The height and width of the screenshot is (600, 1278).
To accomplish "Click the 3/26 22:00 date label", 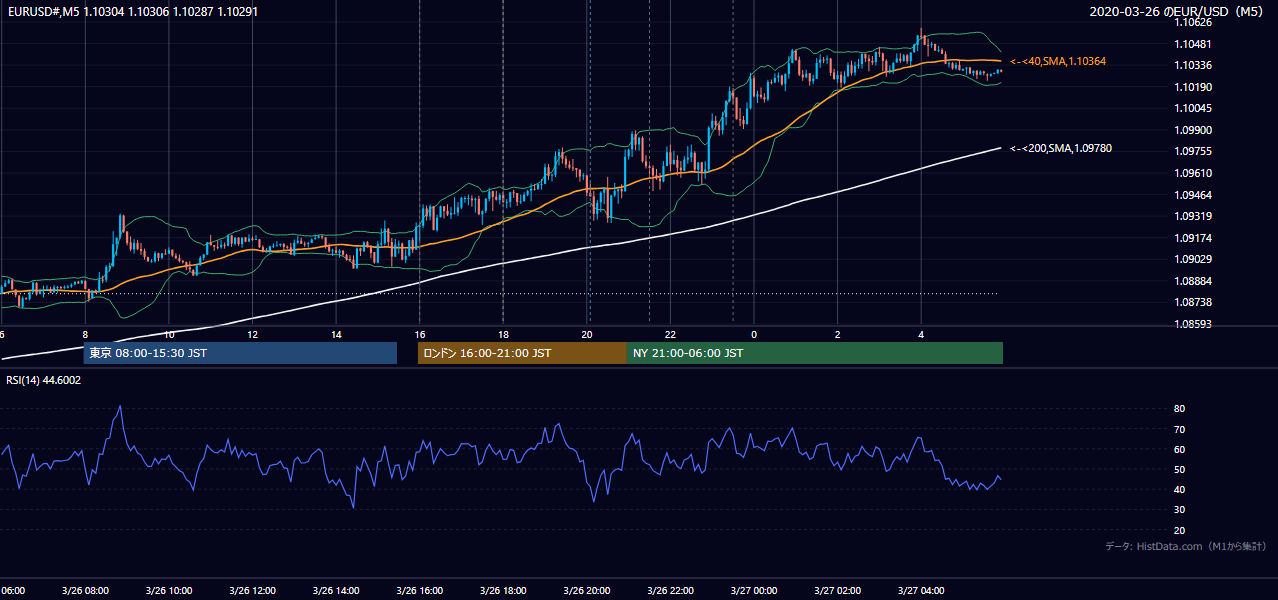I will [x=670, y=590].
